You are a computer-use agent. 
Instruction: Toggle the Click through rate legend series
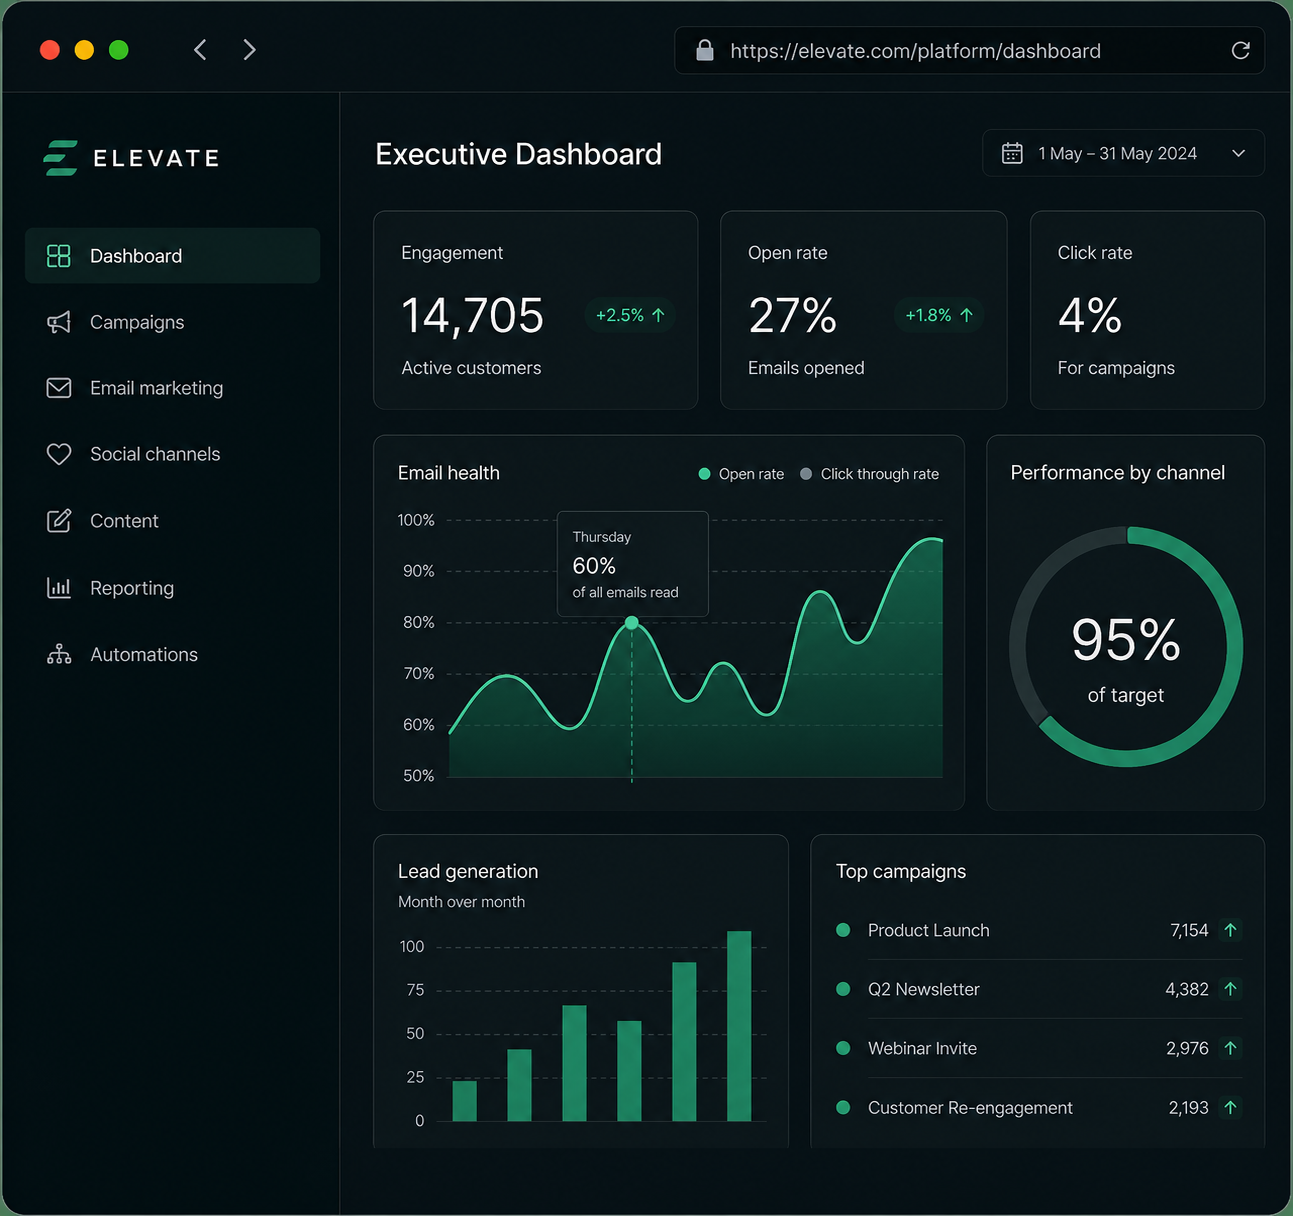[x=869, y=474]
